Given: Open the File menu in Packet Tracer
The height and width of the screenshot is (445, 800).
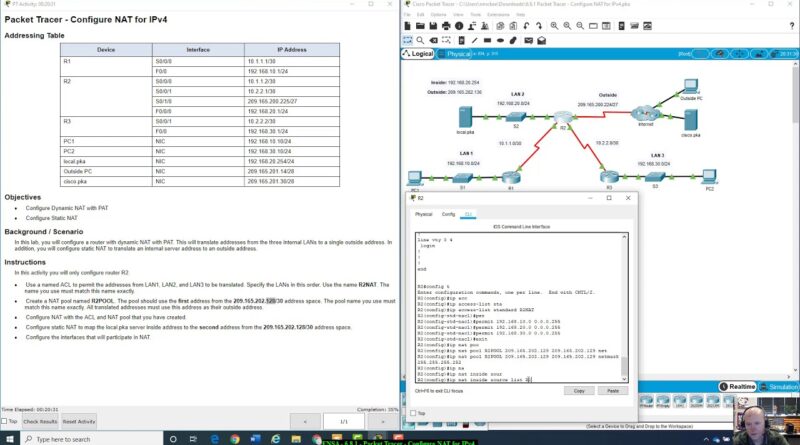Looking at the screenshot, I should [x=407, y=14].
